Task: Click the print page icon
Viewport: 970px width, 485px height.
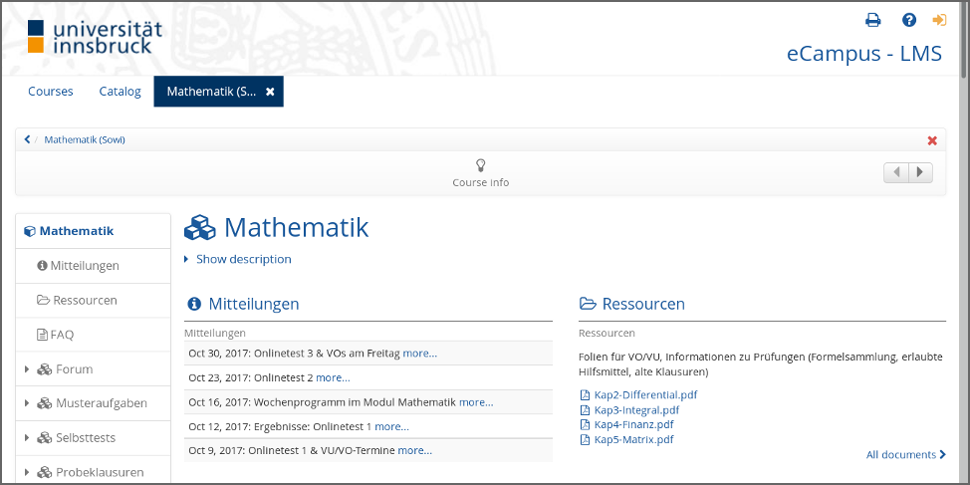Action: click(873, 20)
